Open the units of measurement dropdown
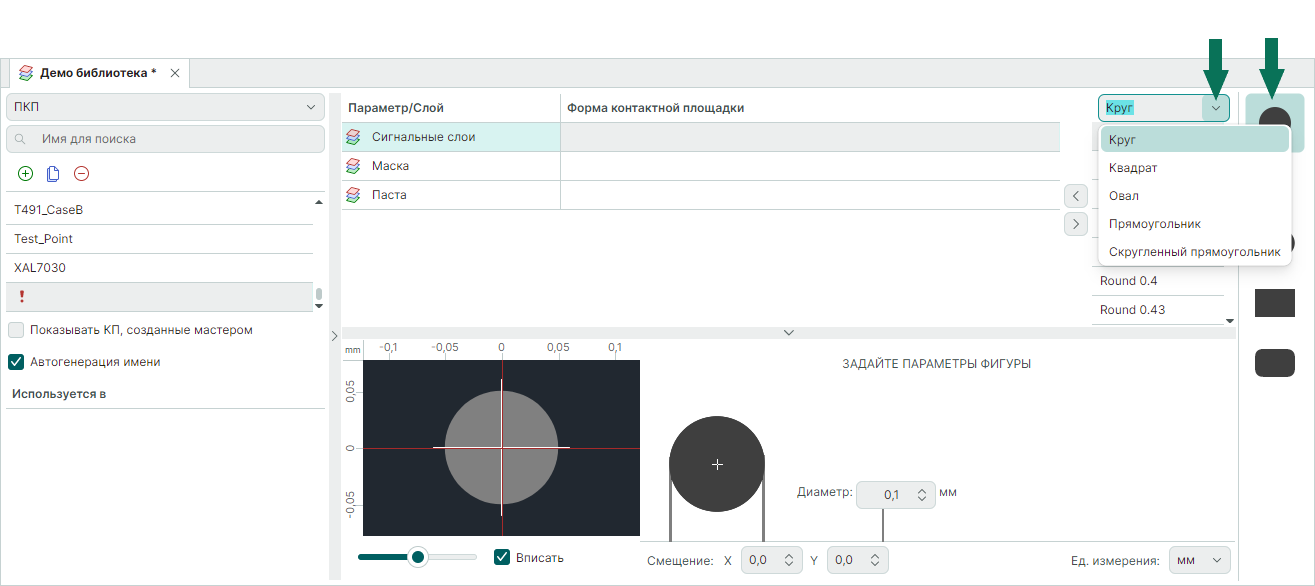The image size is (1315, 586). click(1199, 560)
